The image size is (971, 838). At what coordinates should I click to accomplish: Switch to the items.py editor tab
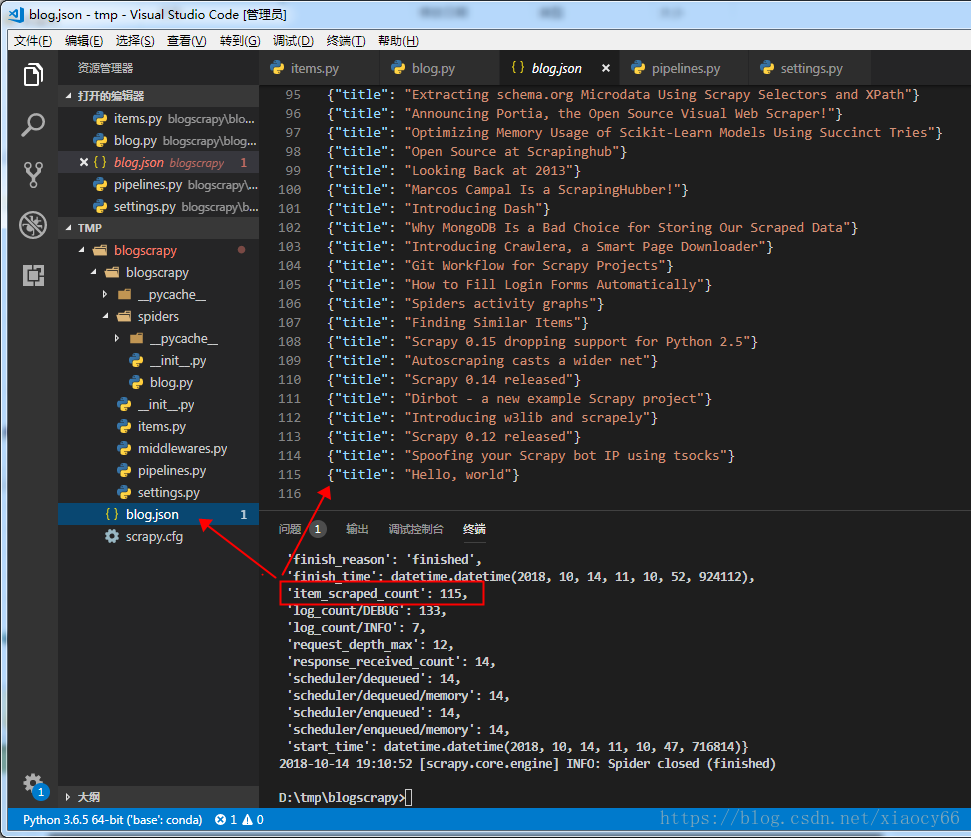pyautogui.click(x=319, y=68)
